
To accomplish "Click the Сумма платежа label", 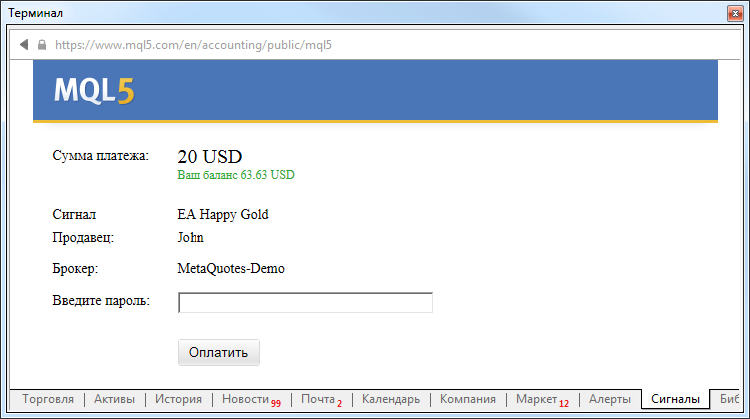I will coord(100,156).
